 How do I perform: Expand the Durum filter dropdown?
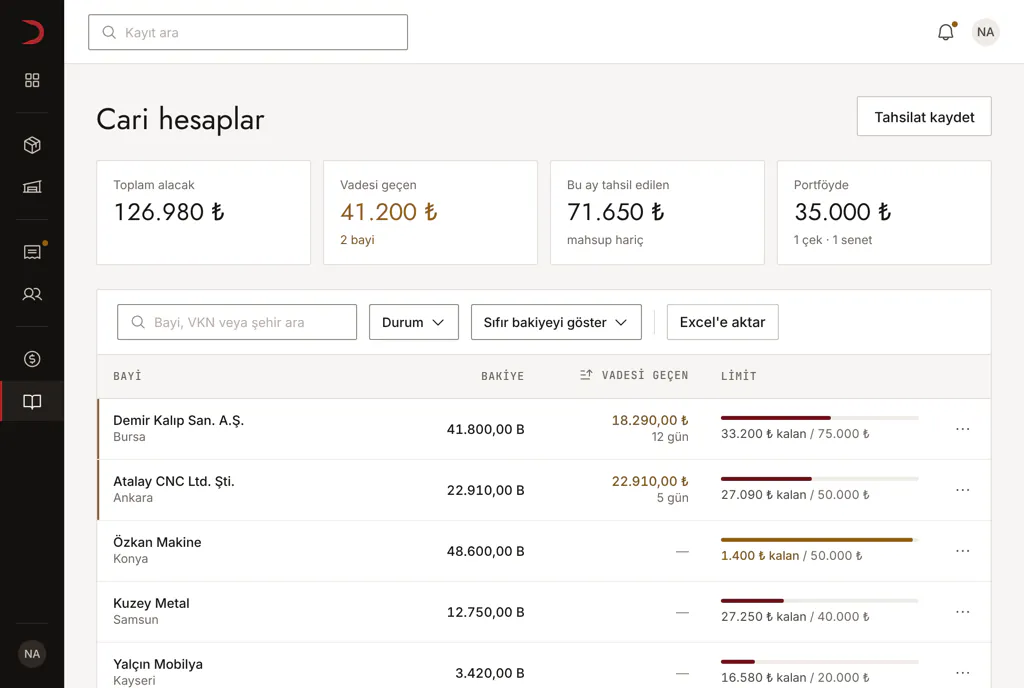(x=413, y=322)
